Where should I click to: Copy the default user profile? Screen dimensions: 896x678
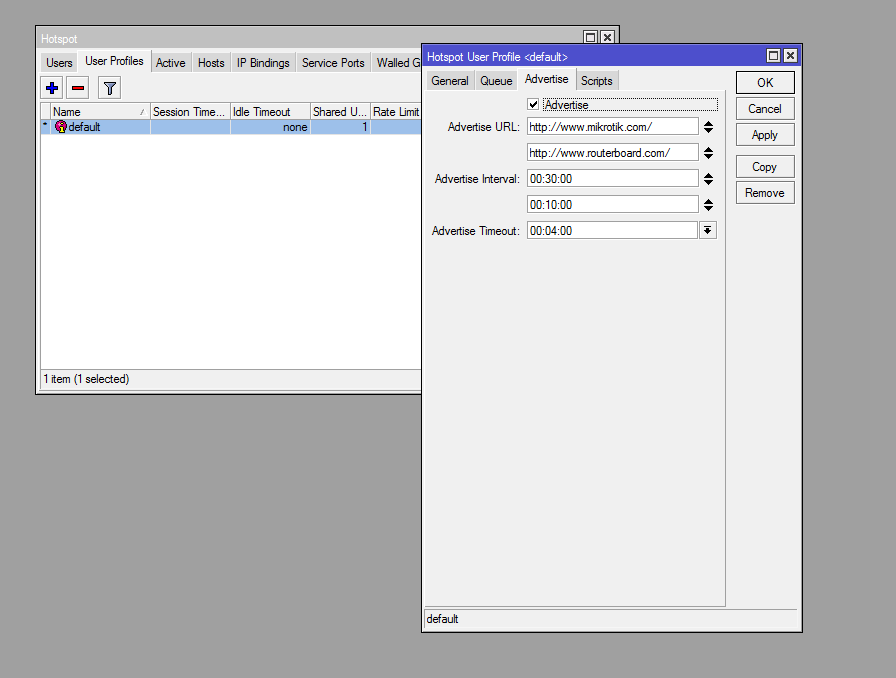(x=765, y=167)
